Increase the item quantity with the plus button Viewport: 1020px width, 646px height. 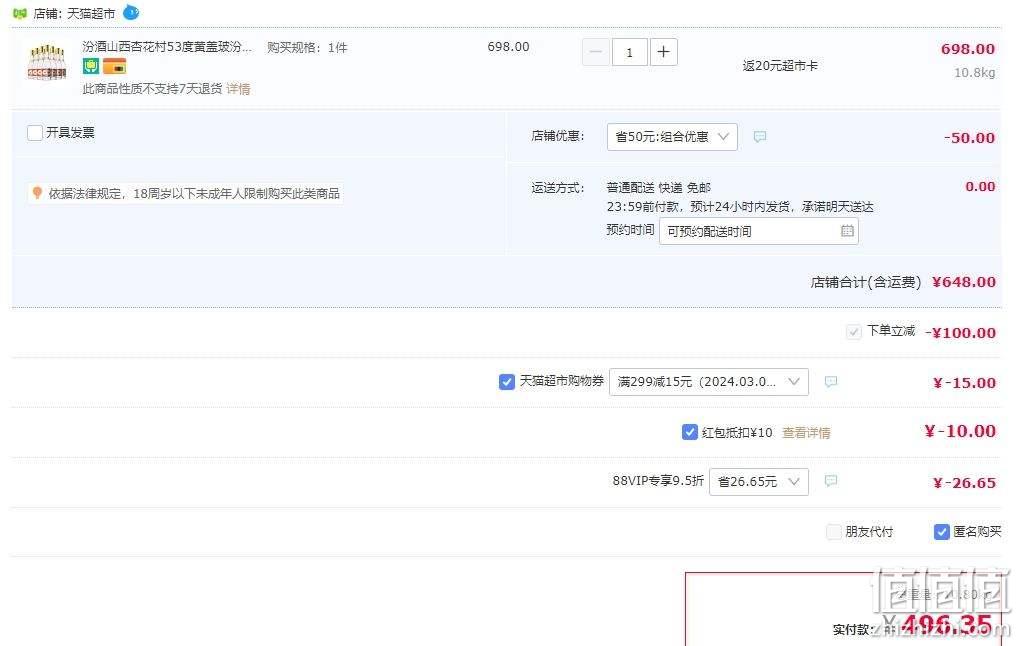pyautogui.click(x=663, y=52)
